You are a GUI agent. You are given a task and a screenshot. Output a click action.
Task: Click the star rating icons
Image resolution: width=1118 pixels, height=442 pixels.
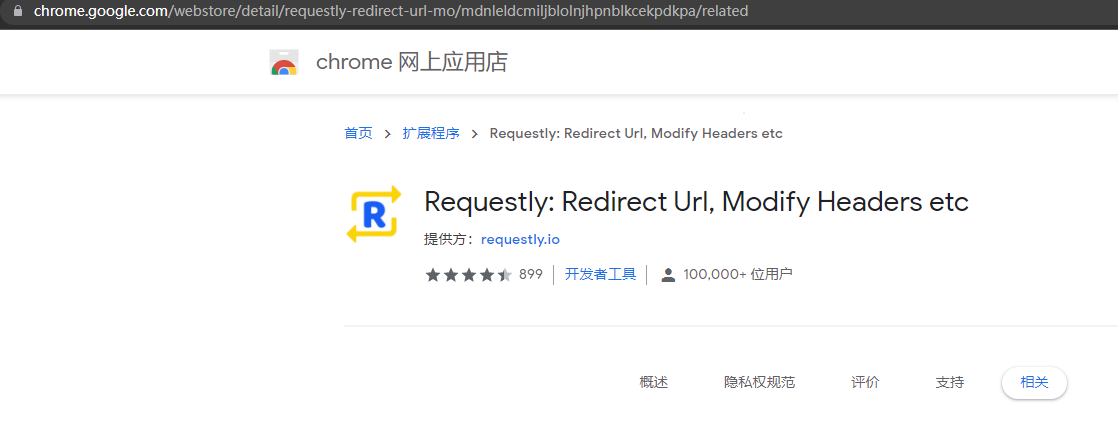[x=468, y=274]
